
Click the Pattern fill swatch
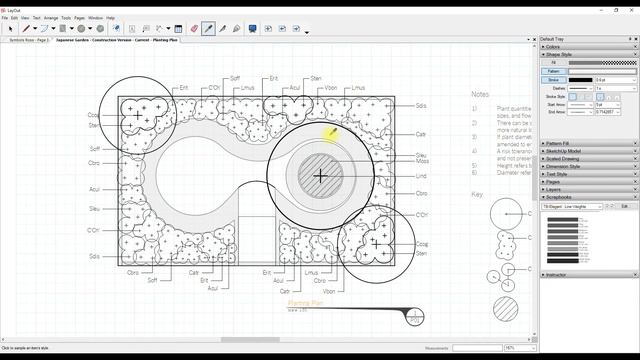(602, 71)
